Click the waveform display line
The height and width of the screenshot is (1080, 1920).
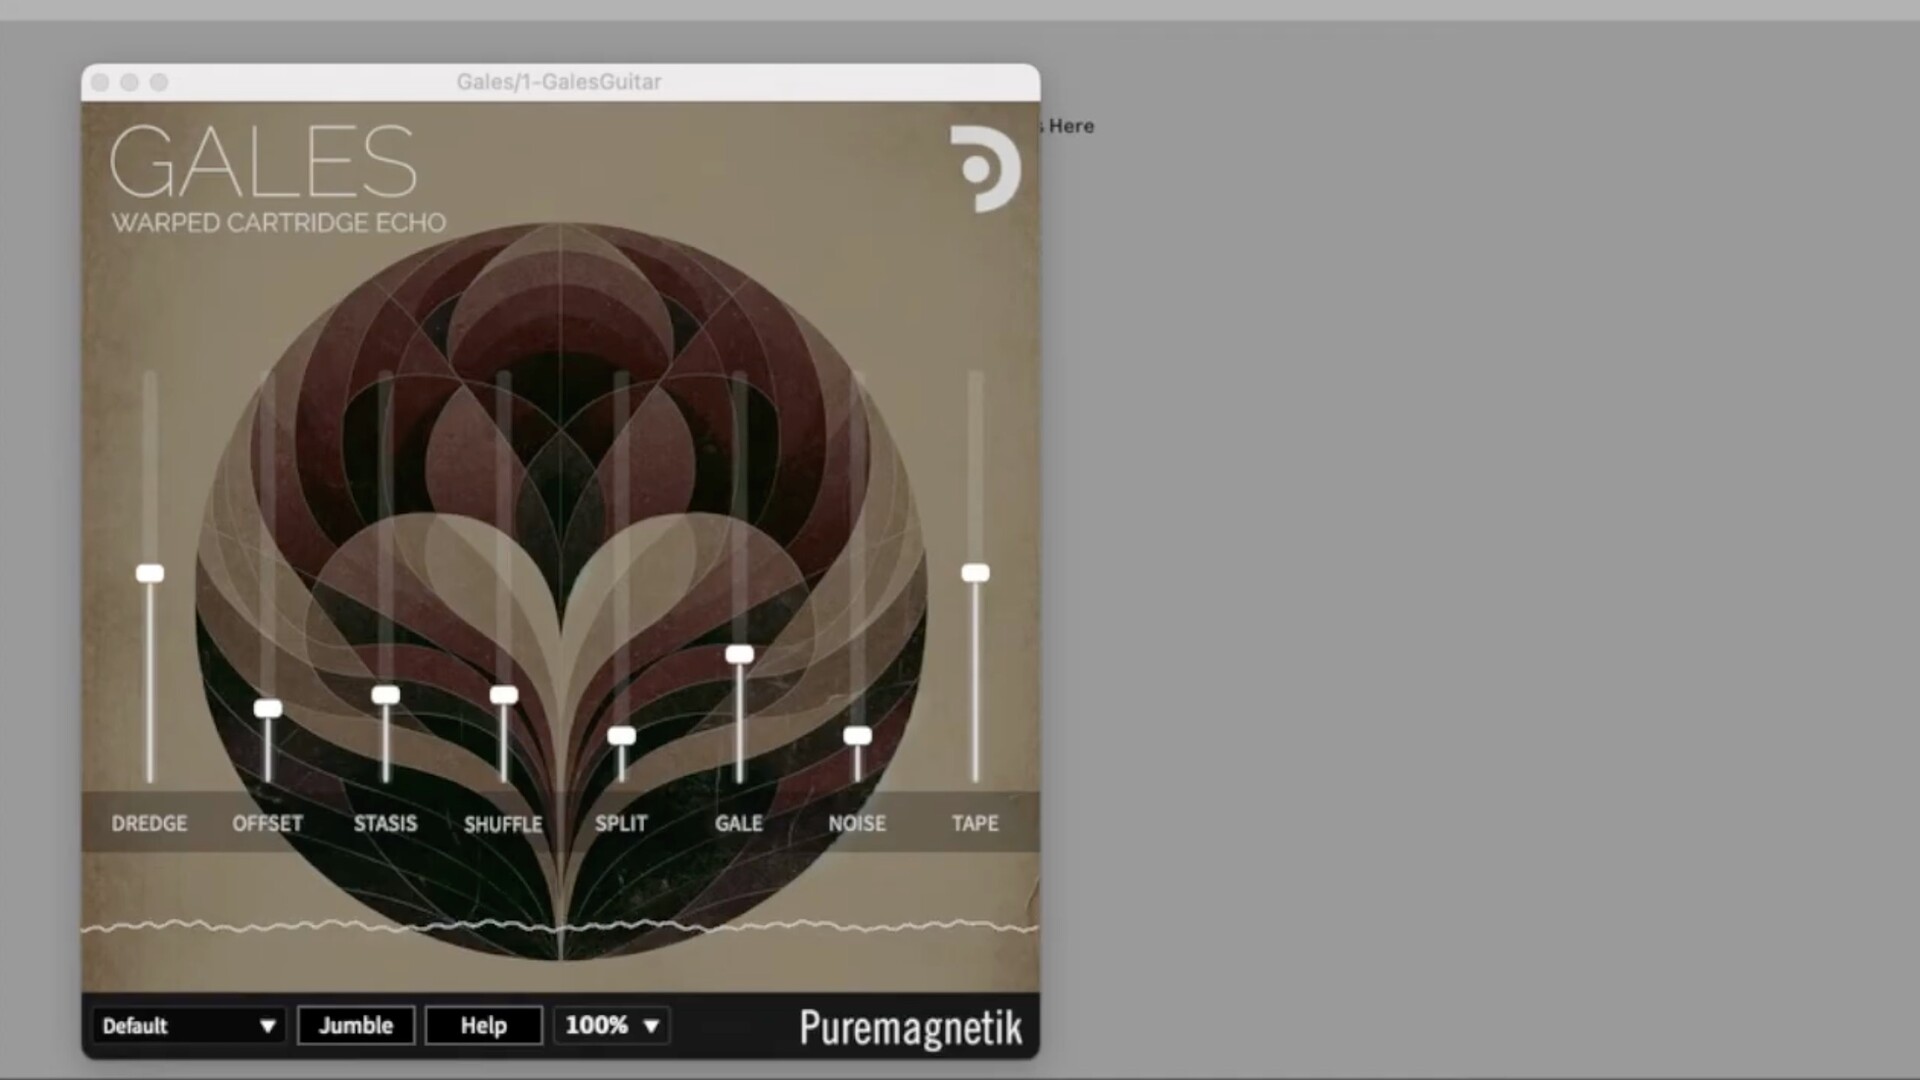pos(560,926)
